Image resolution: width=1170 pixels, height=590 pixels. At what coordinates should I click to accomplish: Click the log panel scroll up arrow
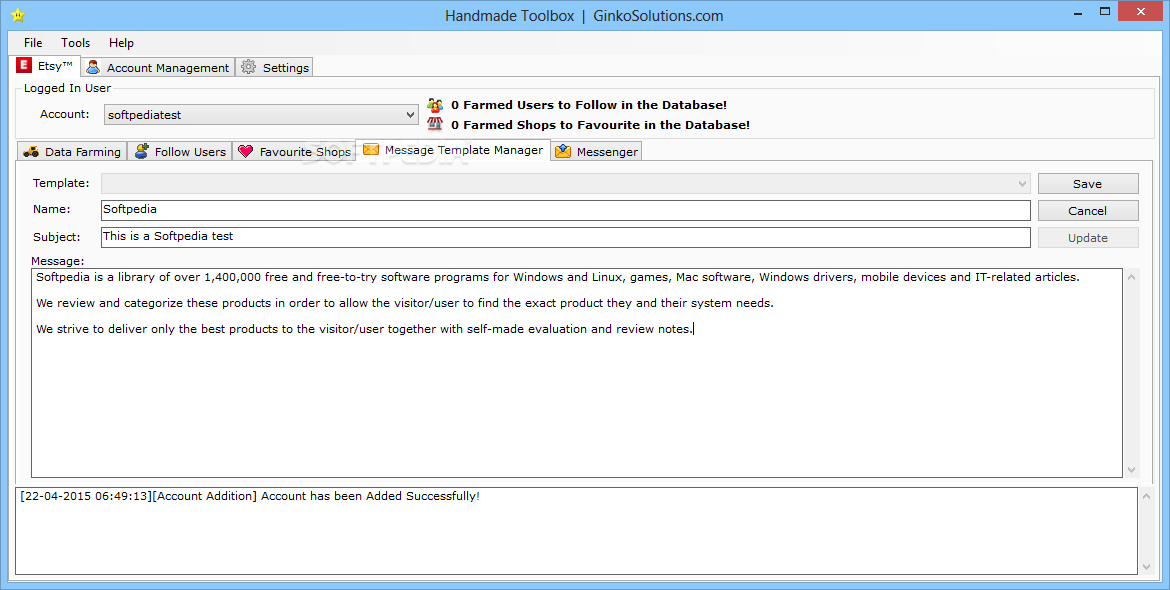click(1147, 497)
